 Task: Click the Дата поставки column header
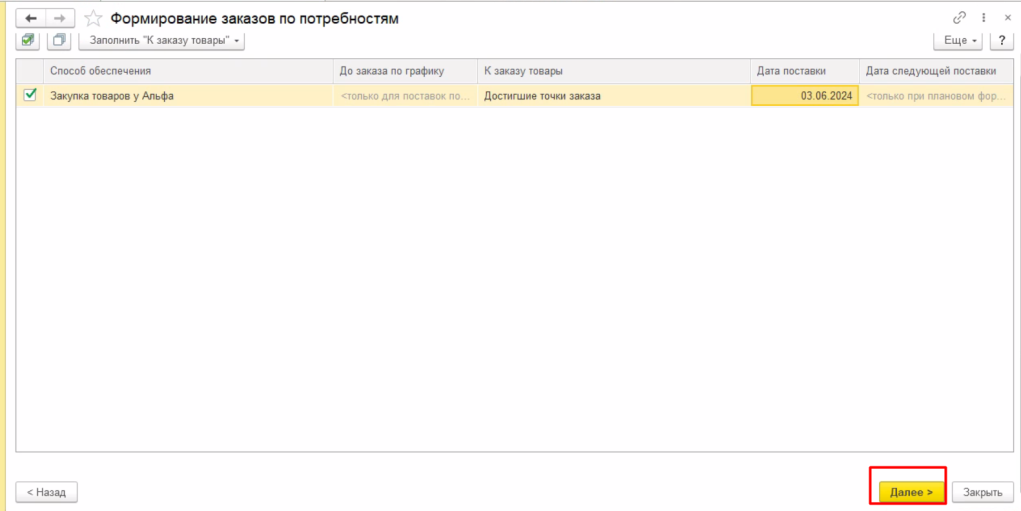pos(791,71)
